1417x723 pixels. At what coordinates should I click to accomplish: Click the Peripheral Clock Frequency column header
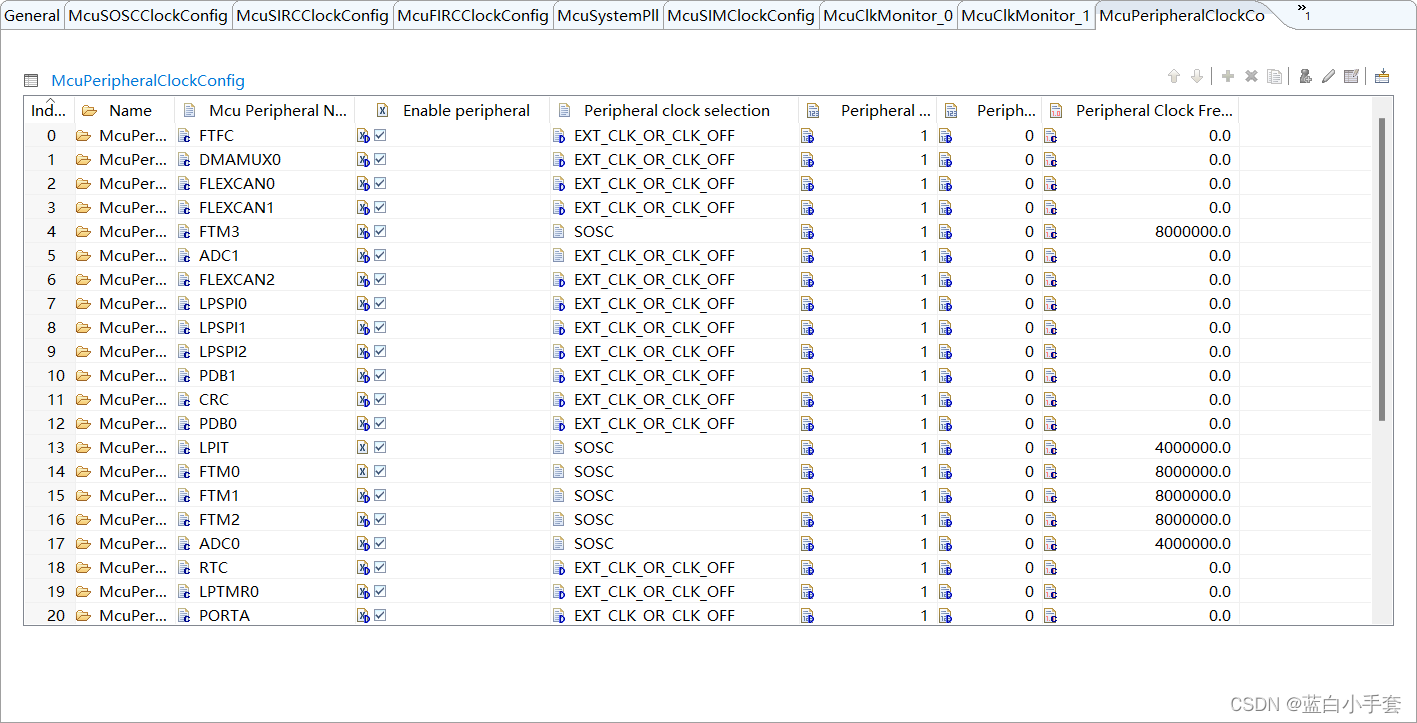point(1140,111)
